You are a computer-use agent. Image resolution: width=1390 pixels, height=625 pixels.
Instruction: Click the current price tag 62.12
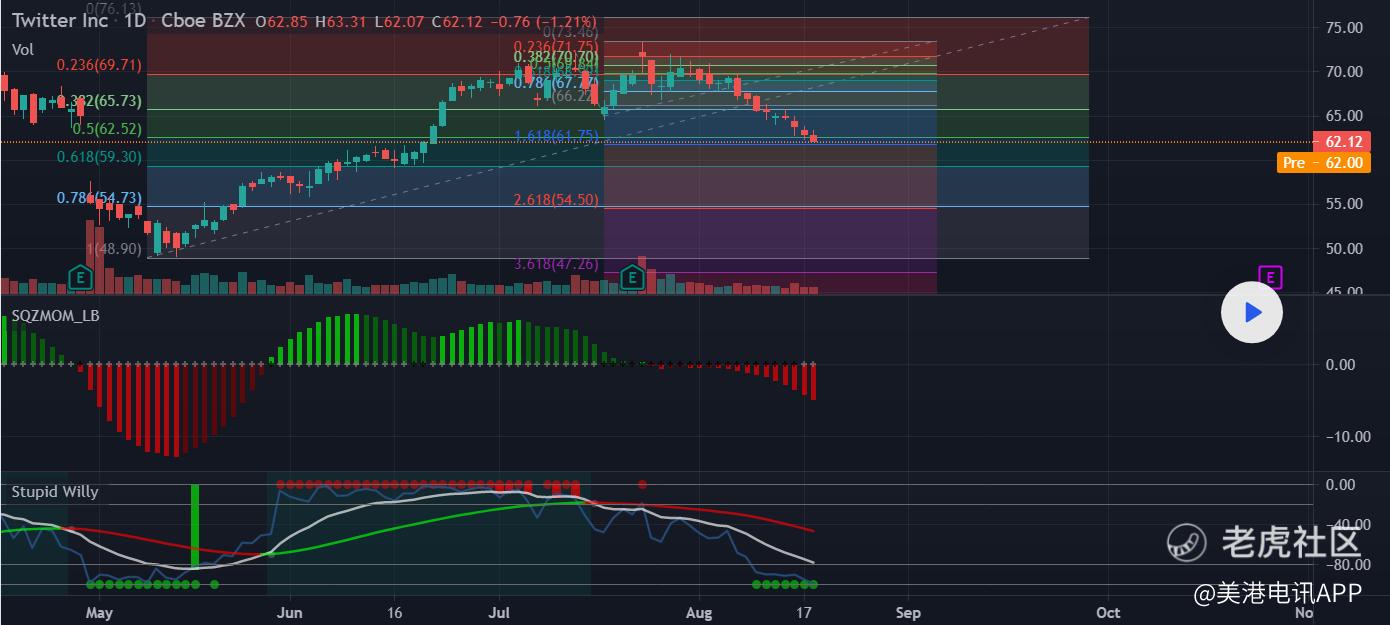(x=1342, y=142)
